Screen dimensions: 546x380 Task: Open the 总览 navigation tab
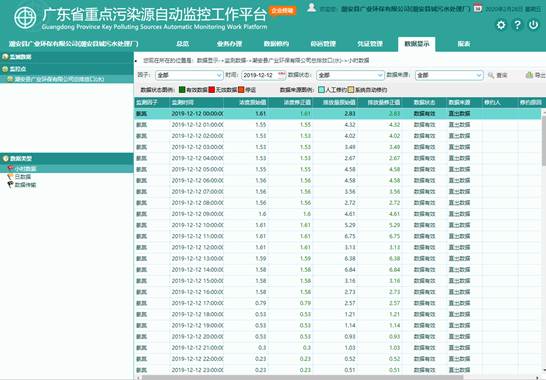[x=182, y=44]
